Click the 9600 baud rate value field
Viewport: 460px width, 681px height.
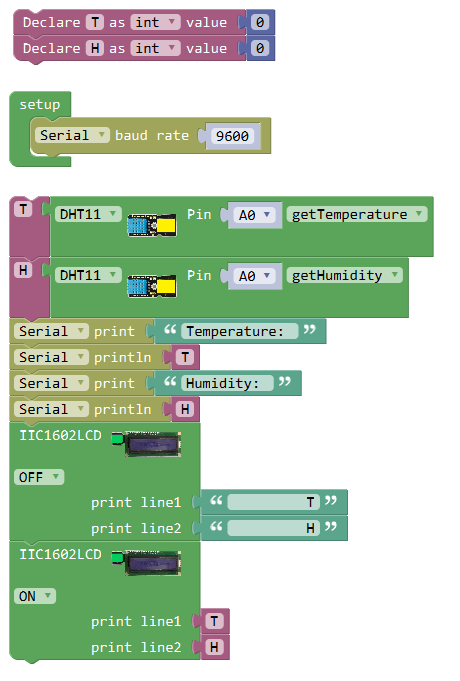(x=232, y=136)
